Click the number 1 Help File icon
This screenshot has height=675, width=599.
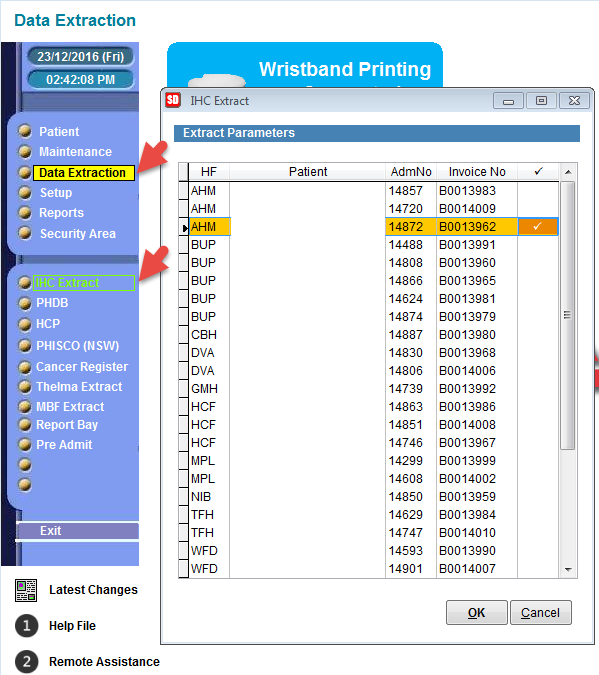tap(27, 625)
